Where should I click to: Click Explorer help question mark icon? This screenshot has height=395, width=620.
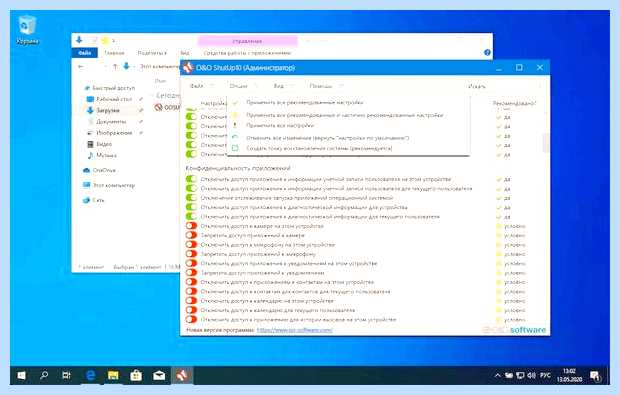487,53
